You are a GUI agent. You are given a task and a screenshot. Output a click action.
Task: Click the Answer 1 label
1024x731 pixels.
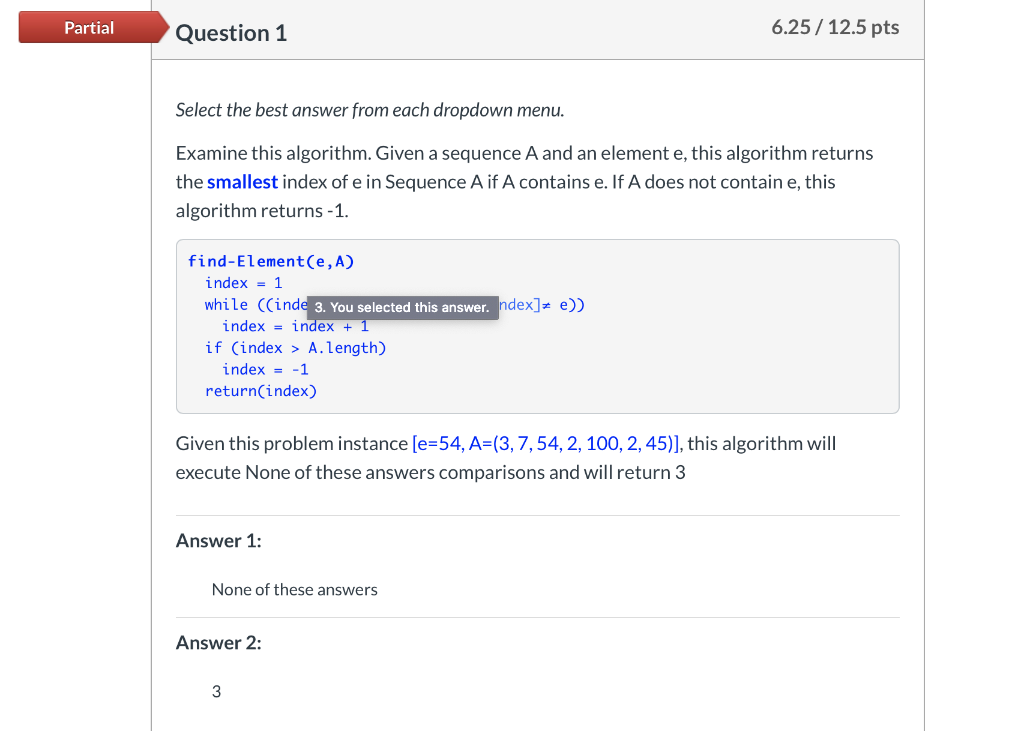coord(219,541)
